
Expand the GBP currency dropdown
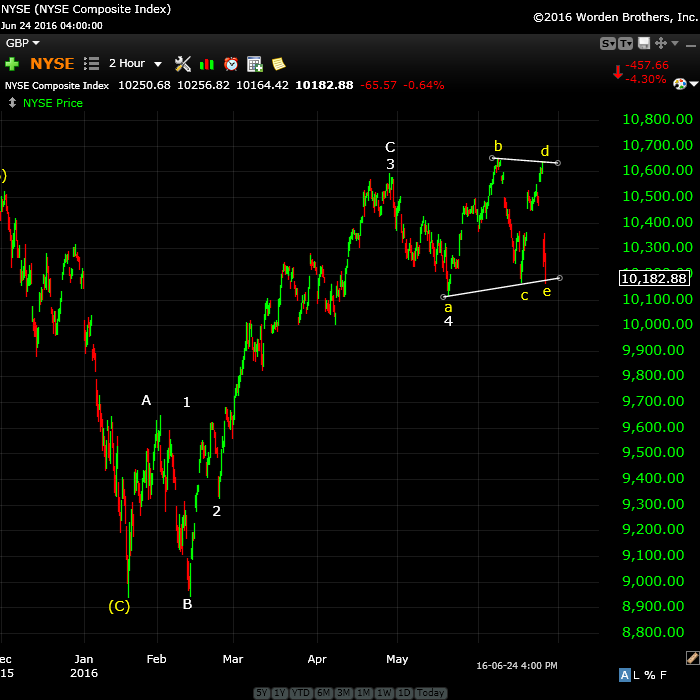pyautogui.click(x=22, y=43)
